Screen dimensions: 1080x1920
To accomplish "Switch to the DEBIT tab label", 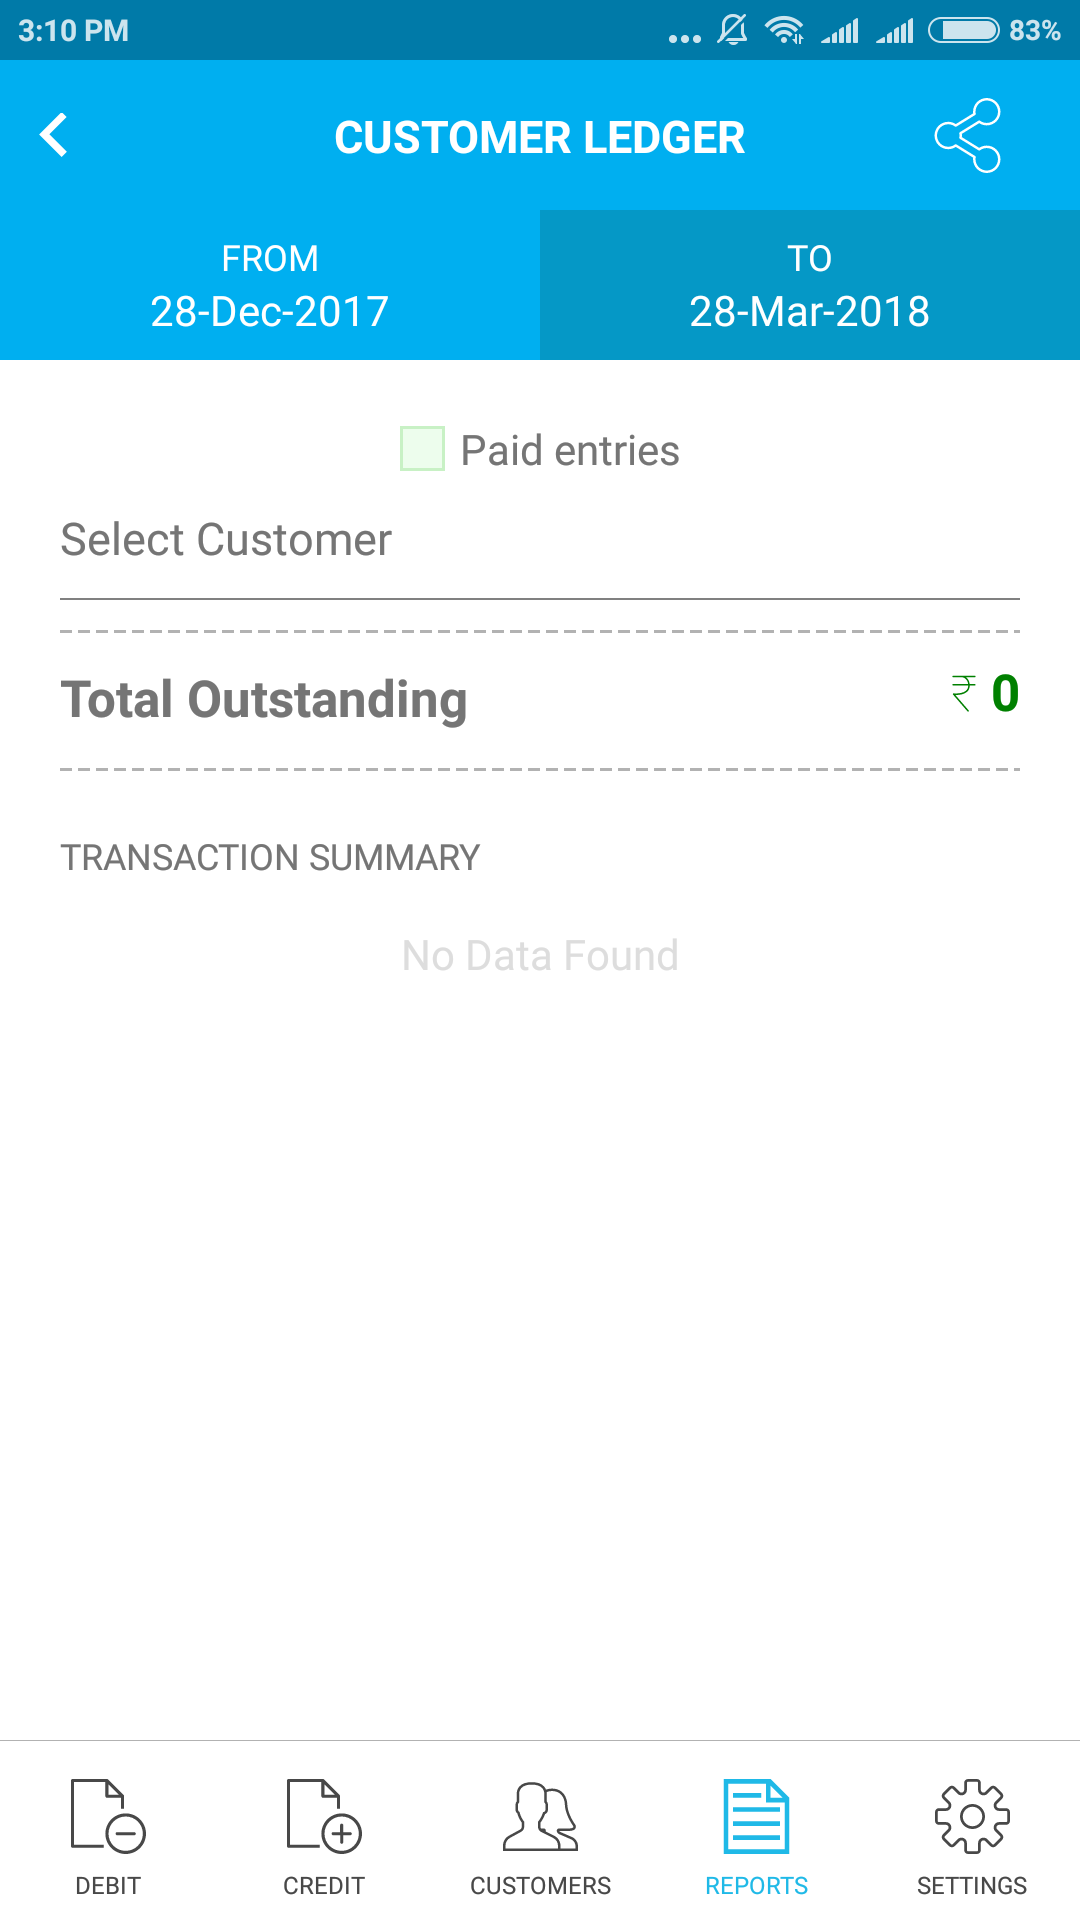I will (108, 1886).
